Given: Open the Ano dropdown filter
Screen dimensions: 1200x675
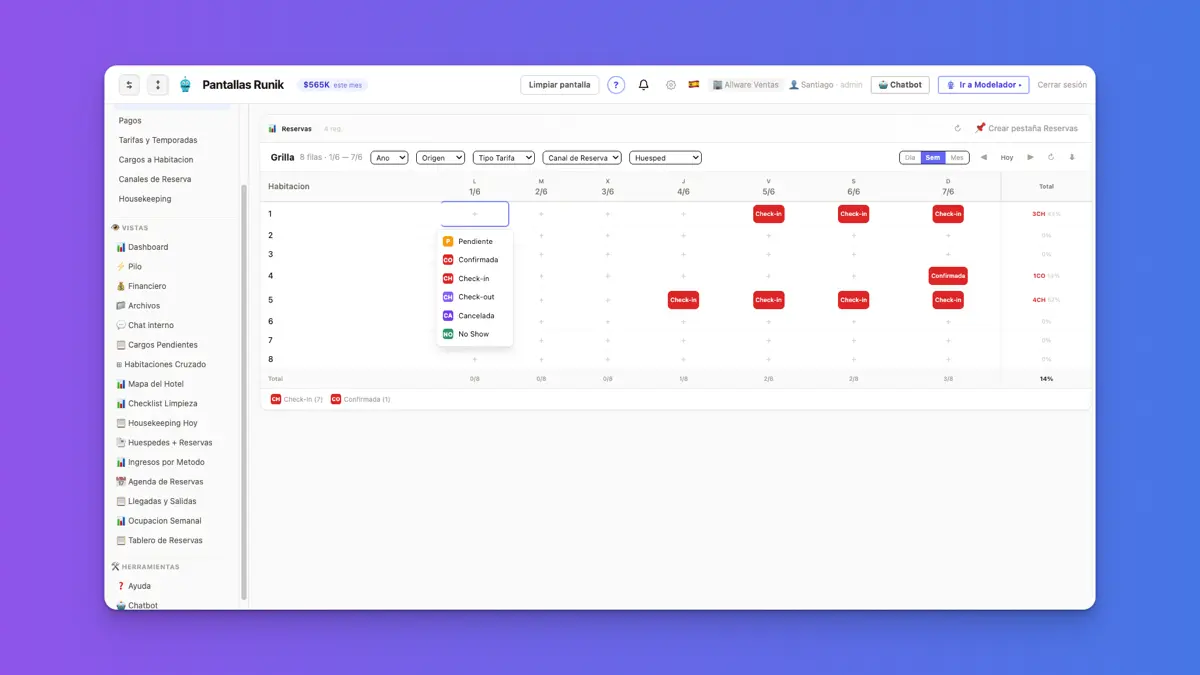Looking at the screenshot, I should 389,158.
